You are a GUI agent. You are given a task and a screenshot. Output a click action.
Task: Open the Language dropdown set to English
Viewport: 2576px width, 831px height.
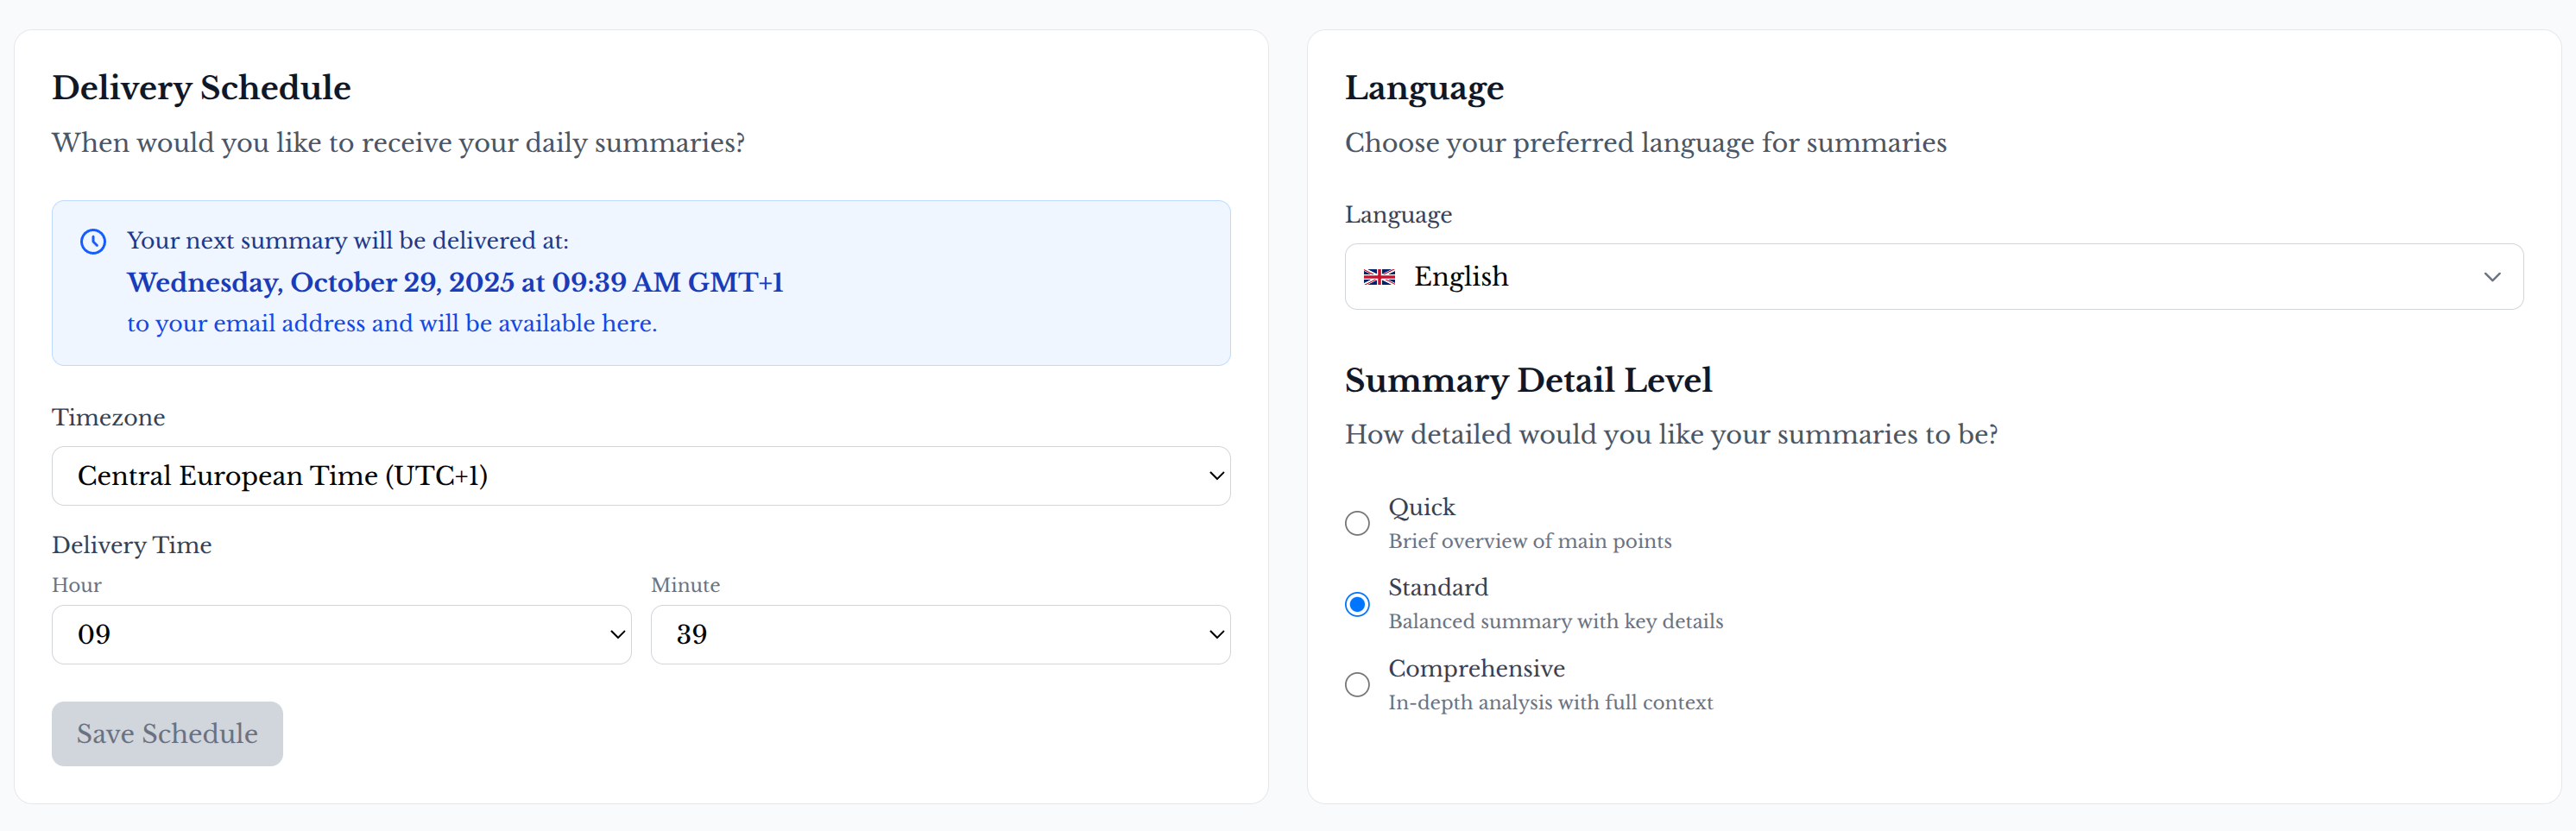tap(1932, 277)
